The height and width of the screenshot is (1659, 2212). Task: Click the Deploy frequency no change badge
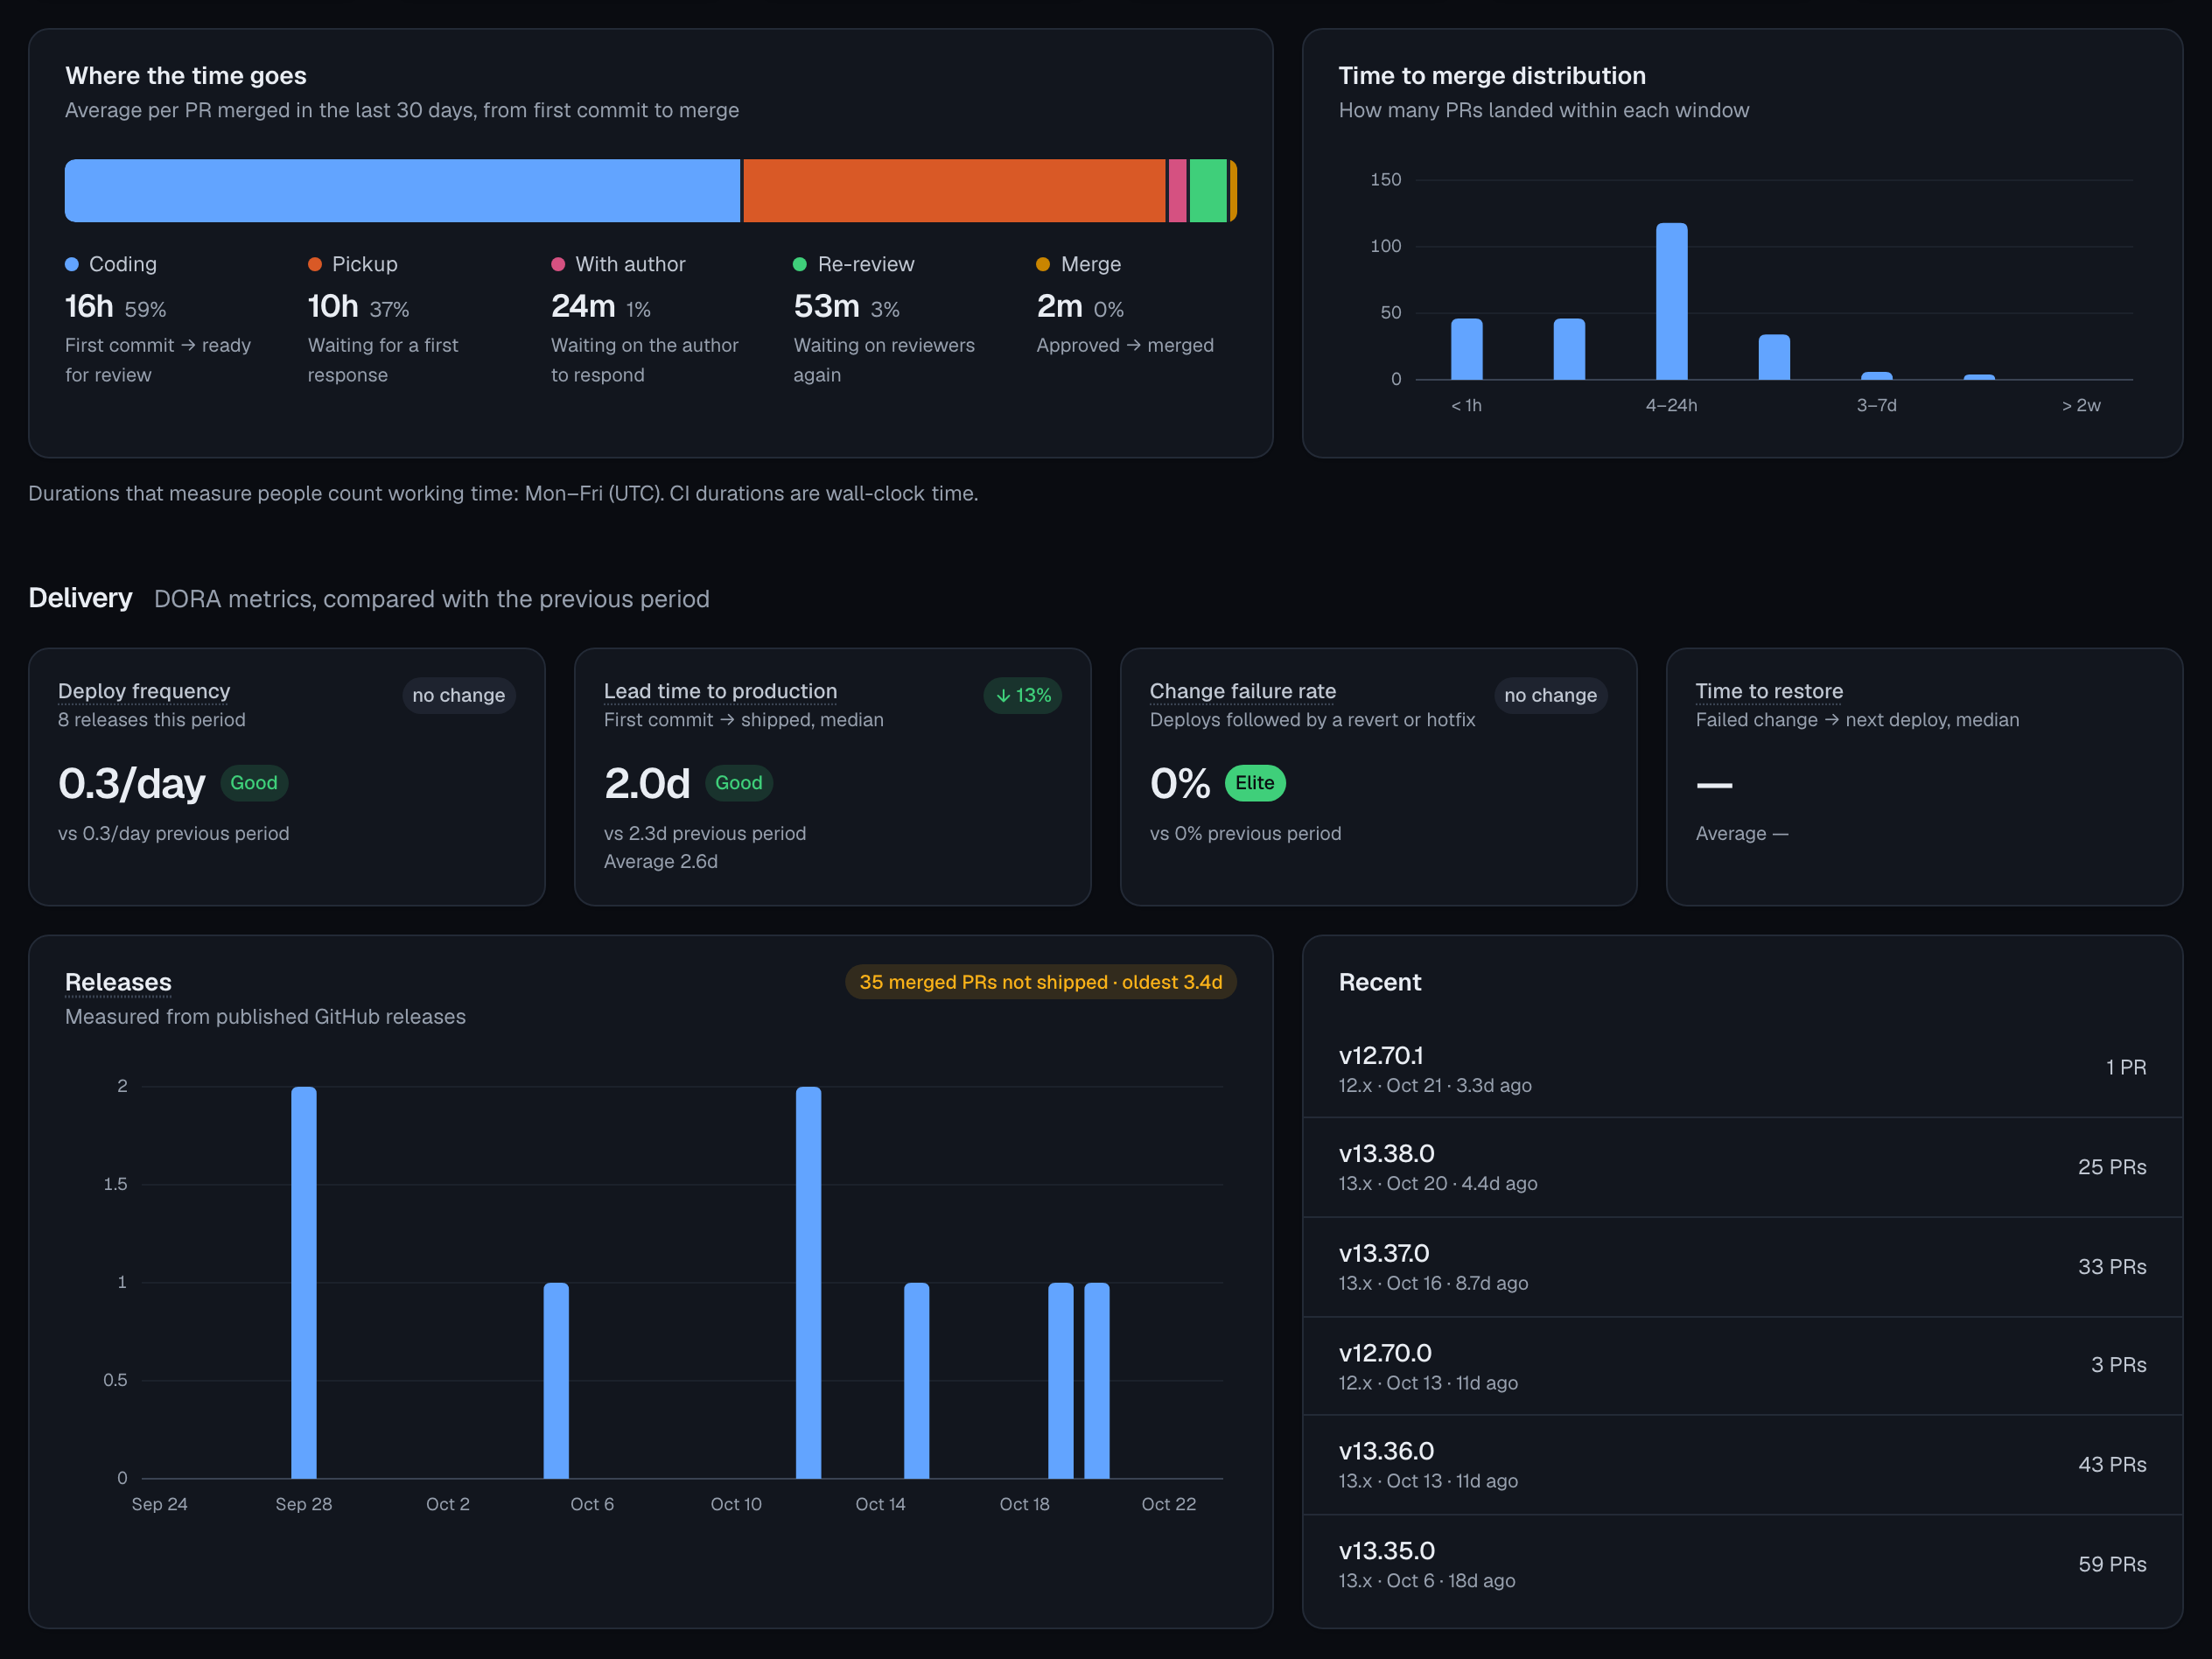click(459, 695)
